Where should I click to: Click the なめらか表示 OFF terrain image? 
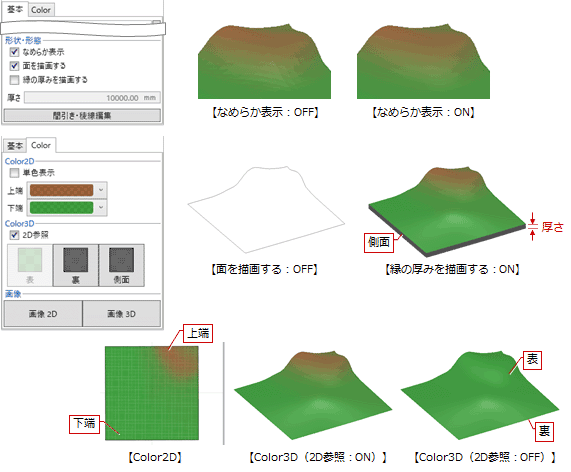(264, 61)
